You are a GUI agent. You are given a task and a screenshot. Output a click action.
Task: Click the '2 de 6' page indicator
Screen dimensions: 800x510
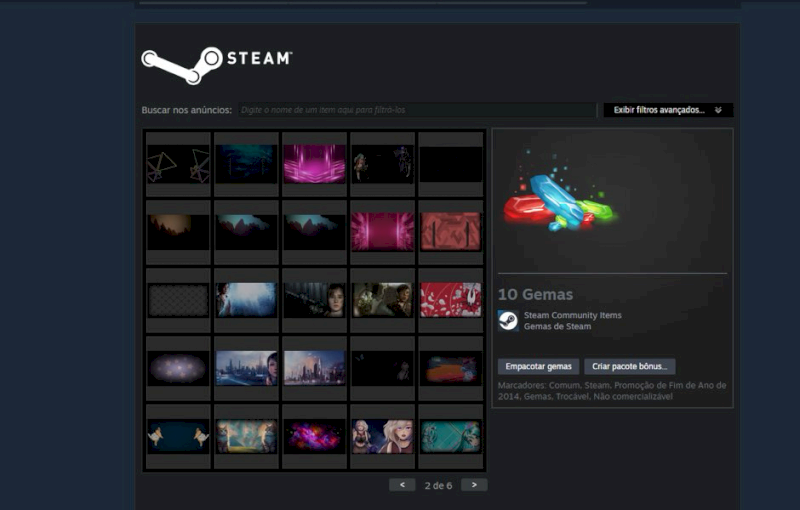[438, 486]
